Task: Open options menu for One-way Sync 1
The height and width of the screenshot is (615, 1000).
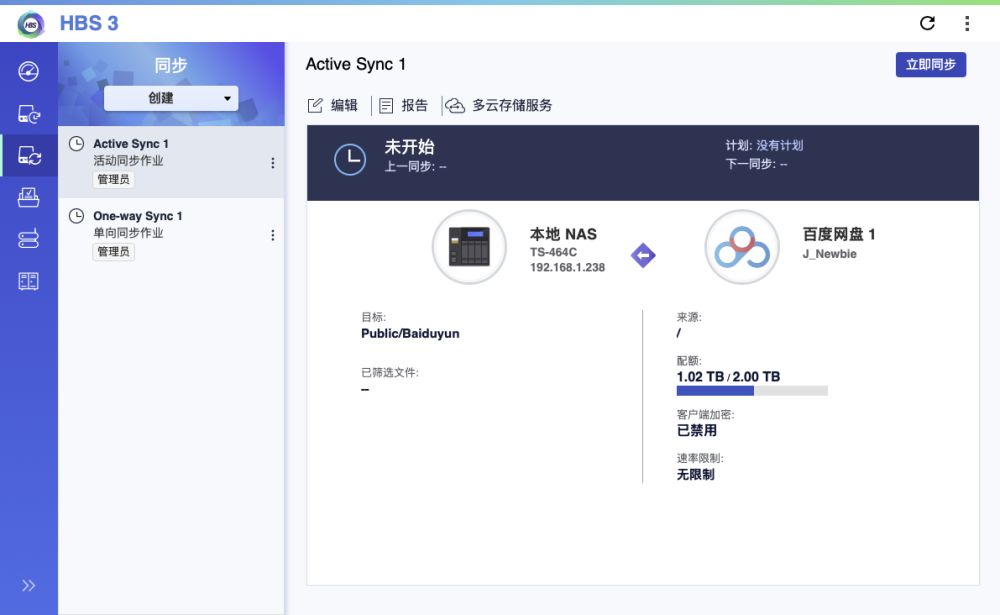Action: (273, 235)
